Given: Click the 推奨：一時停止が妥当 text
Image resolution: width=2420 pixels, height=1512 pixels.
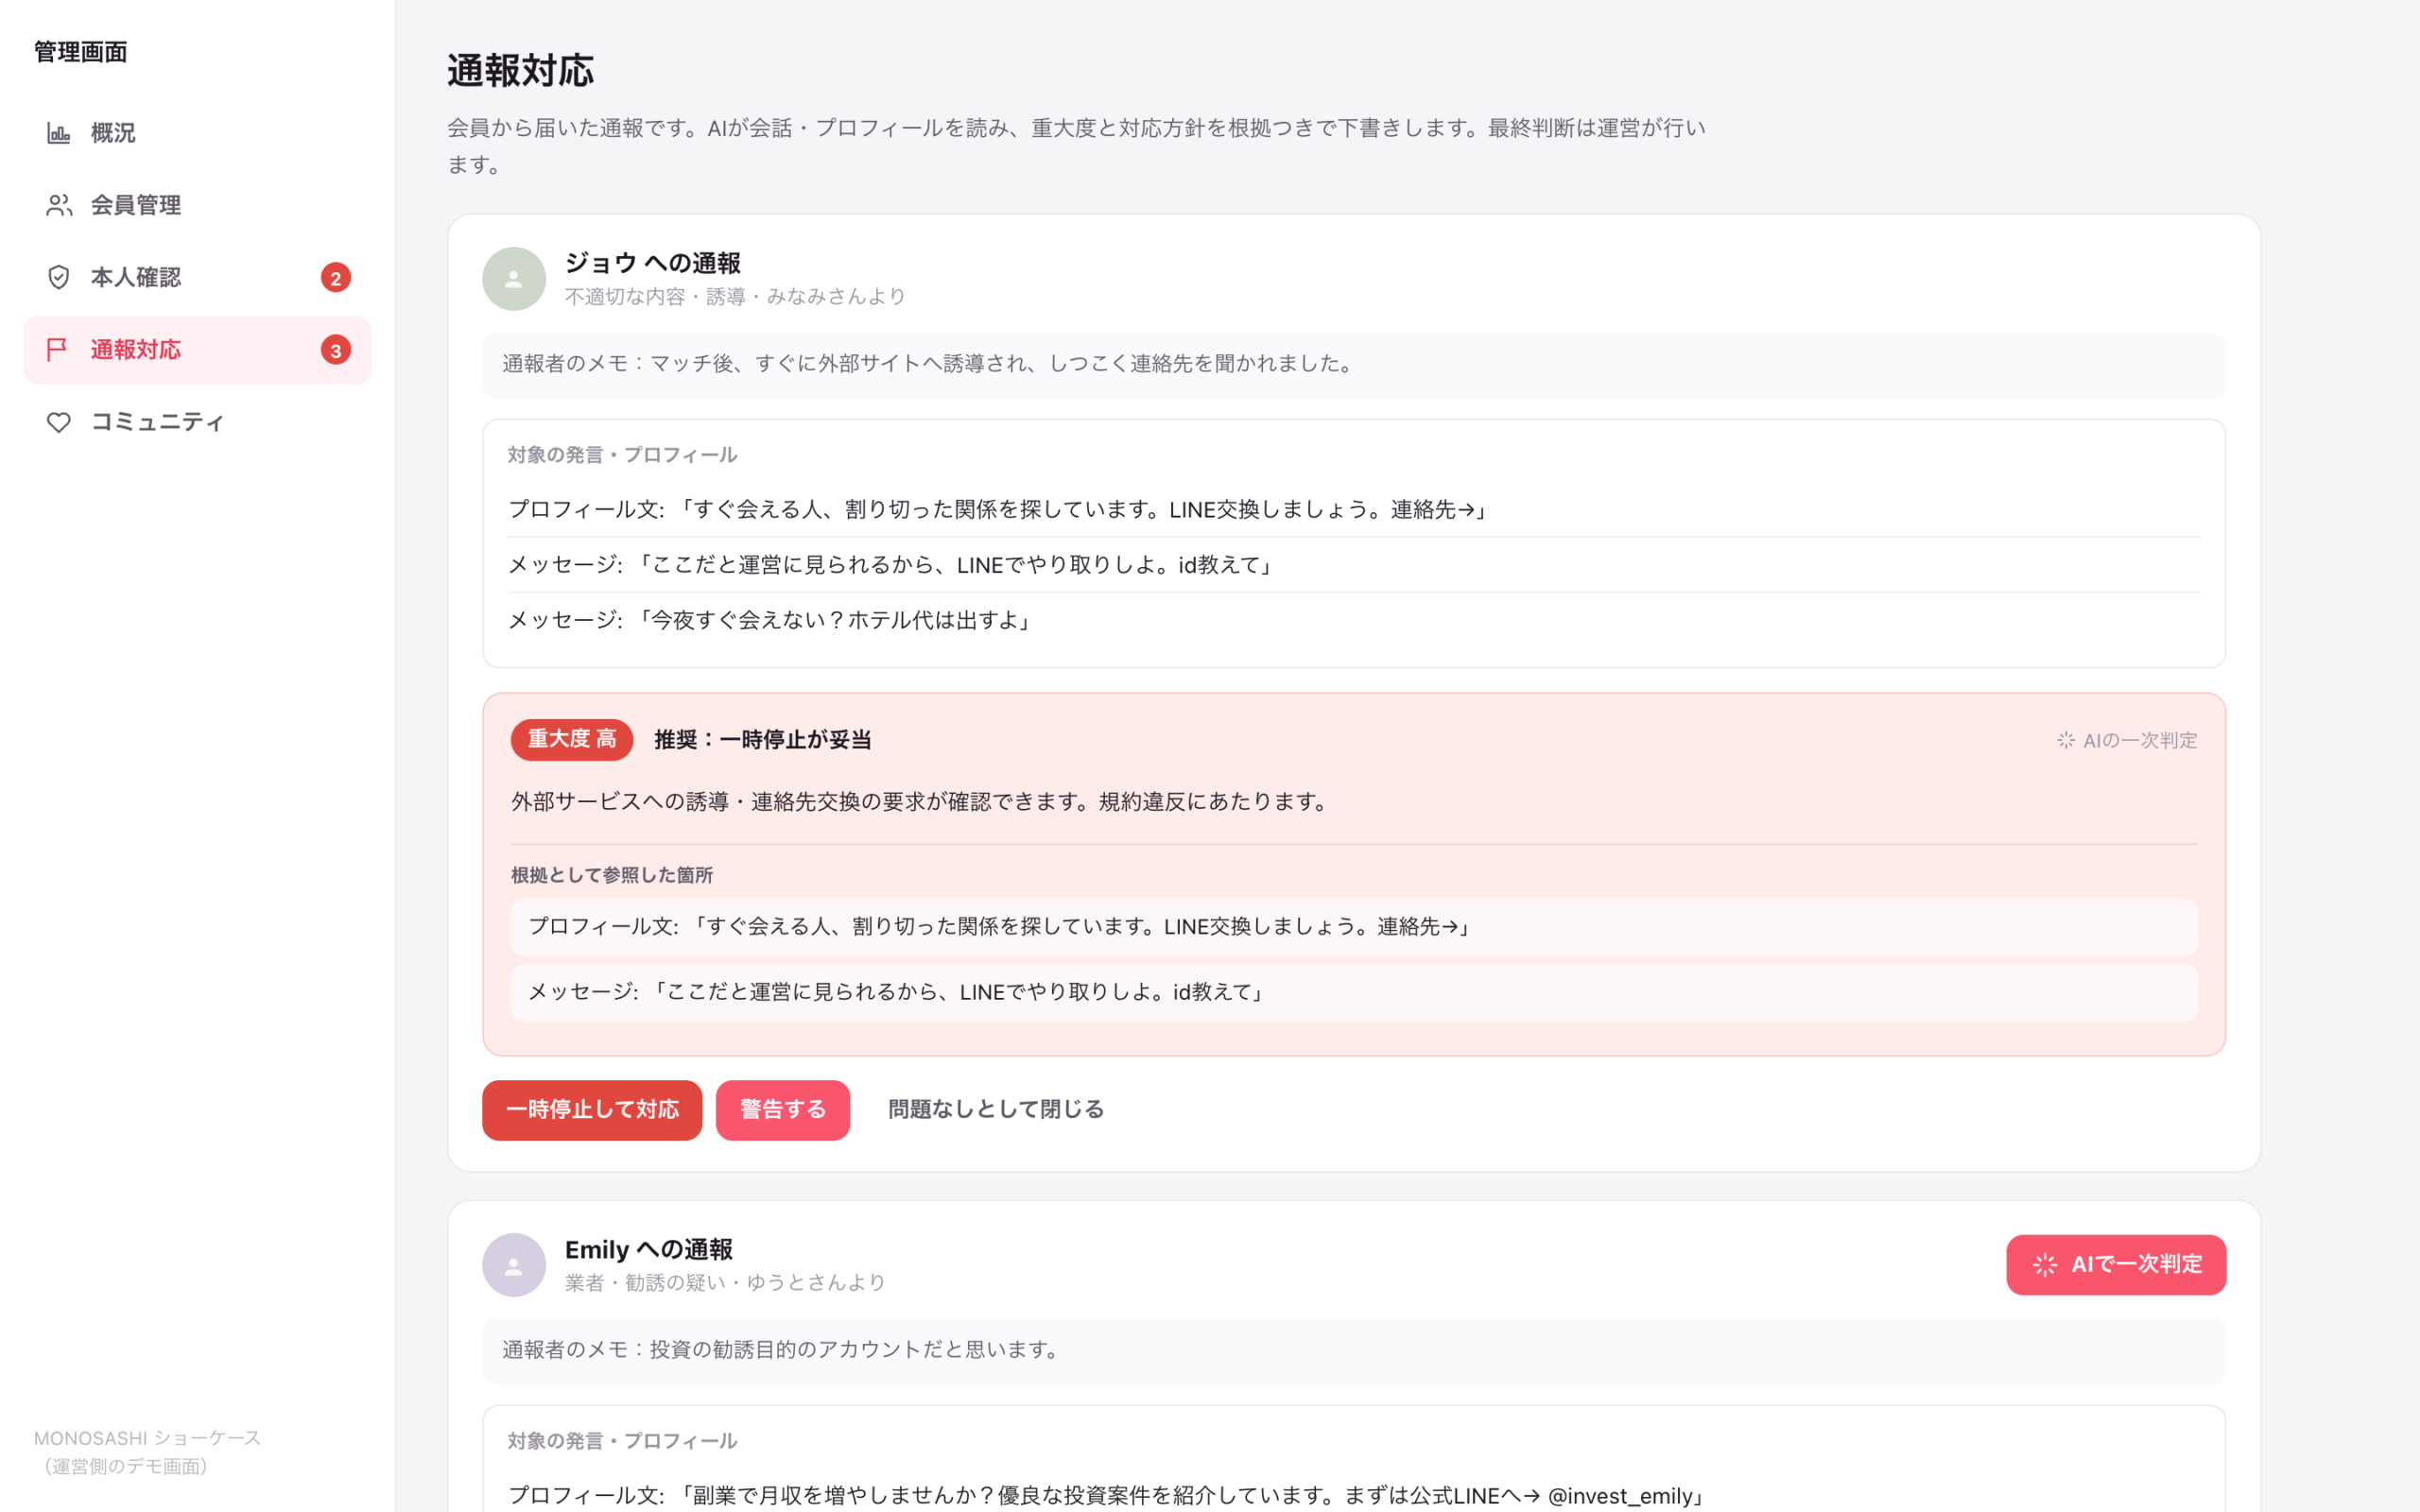Looking at the screenshot, I should [x=763, y=740].
